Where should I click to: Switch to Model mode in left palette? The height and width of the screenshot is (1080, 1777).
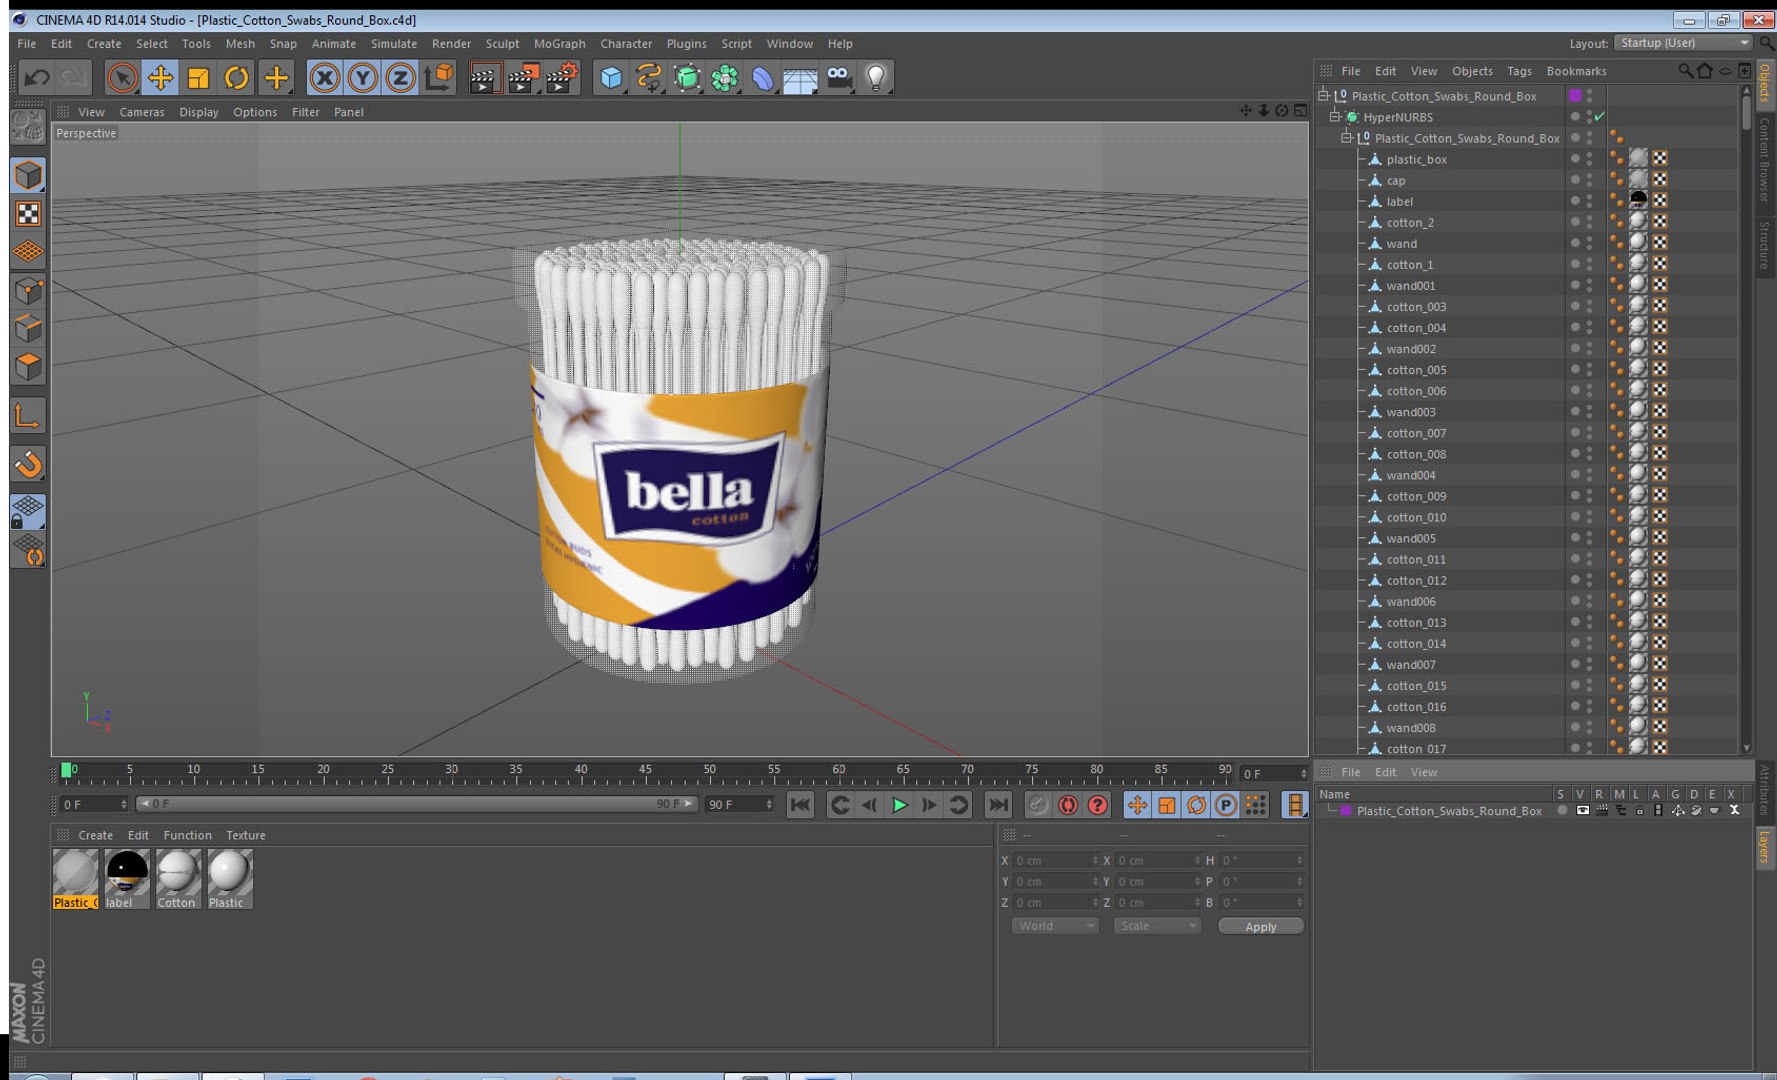pyautogui.click(x=28, y=175)
